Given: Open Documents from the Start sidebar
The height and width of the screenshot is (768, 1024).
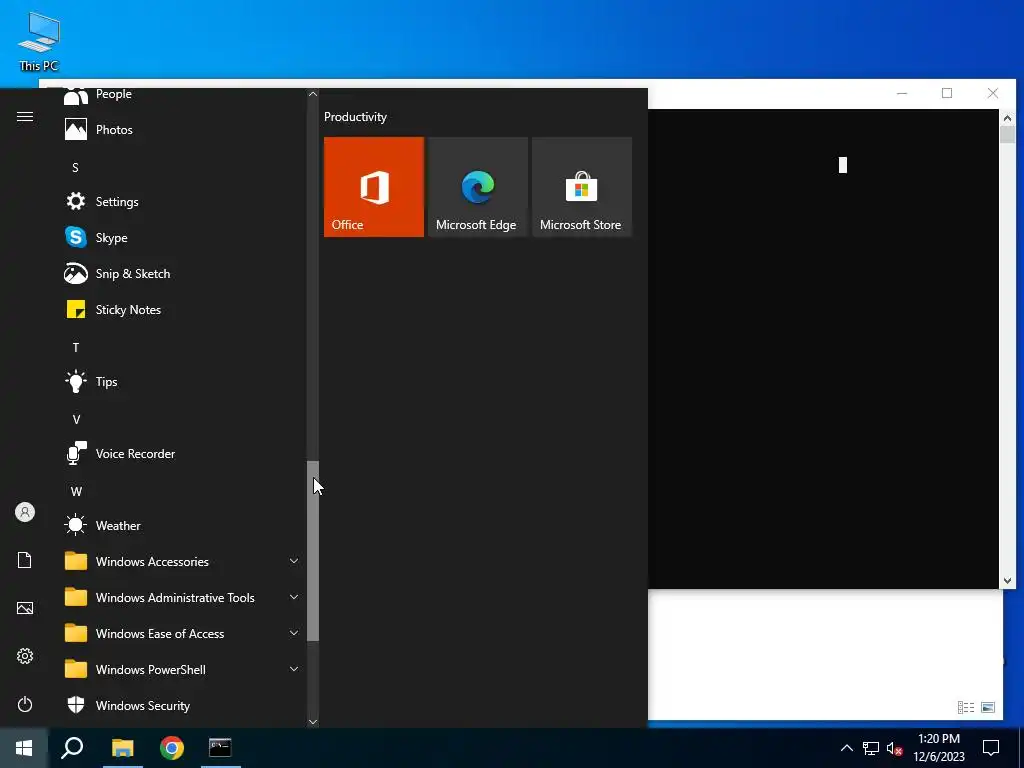Looking at the screenshot, I should pos(25,560).
